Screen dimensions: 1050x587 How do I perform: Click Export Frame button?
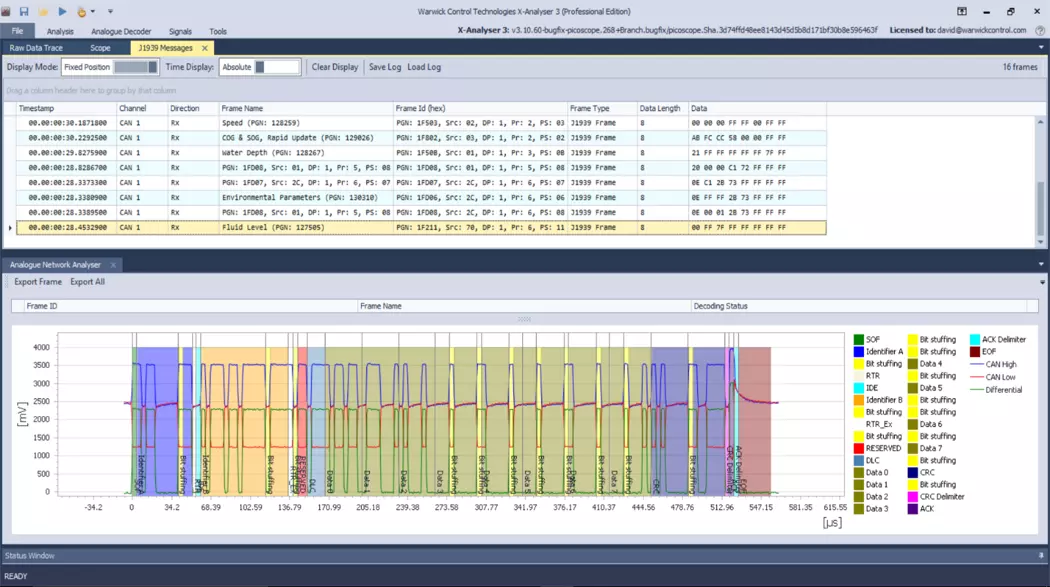[38, 282]
